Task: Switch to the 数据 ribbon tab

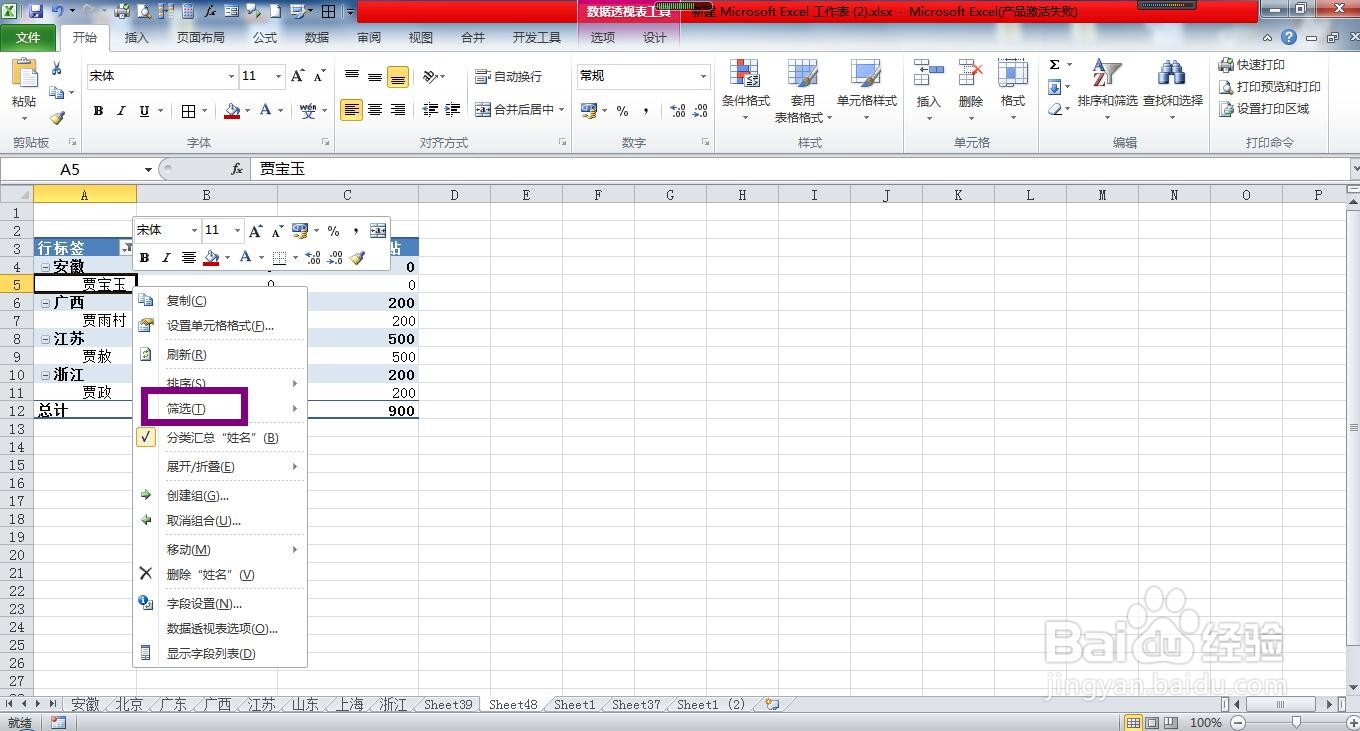Action: [317, 38]
